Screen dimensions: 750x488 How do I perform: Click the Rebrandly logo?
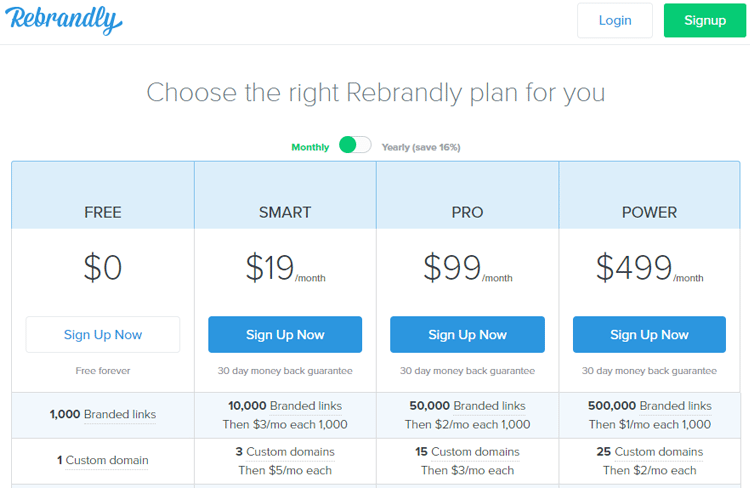[65, 20]
